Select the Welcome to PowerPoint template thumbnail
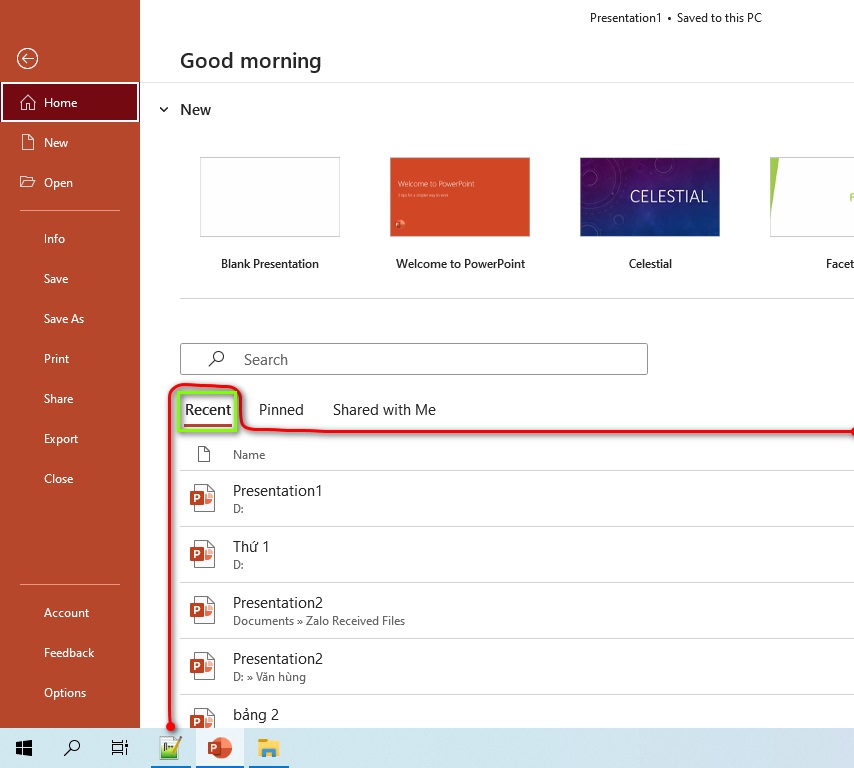Screen dimensions: 854x768 [460, 197]
